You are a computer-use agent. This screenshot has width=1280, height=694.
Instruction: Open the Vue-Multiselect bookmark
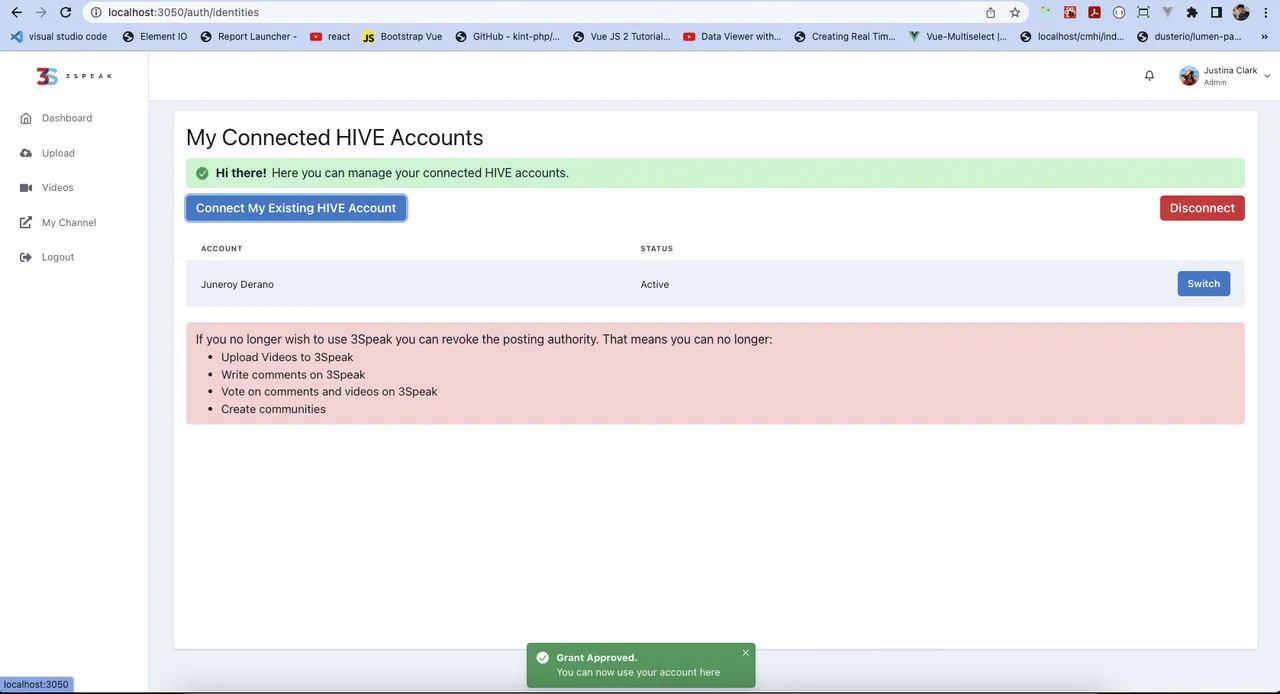[x=958, y=36]
